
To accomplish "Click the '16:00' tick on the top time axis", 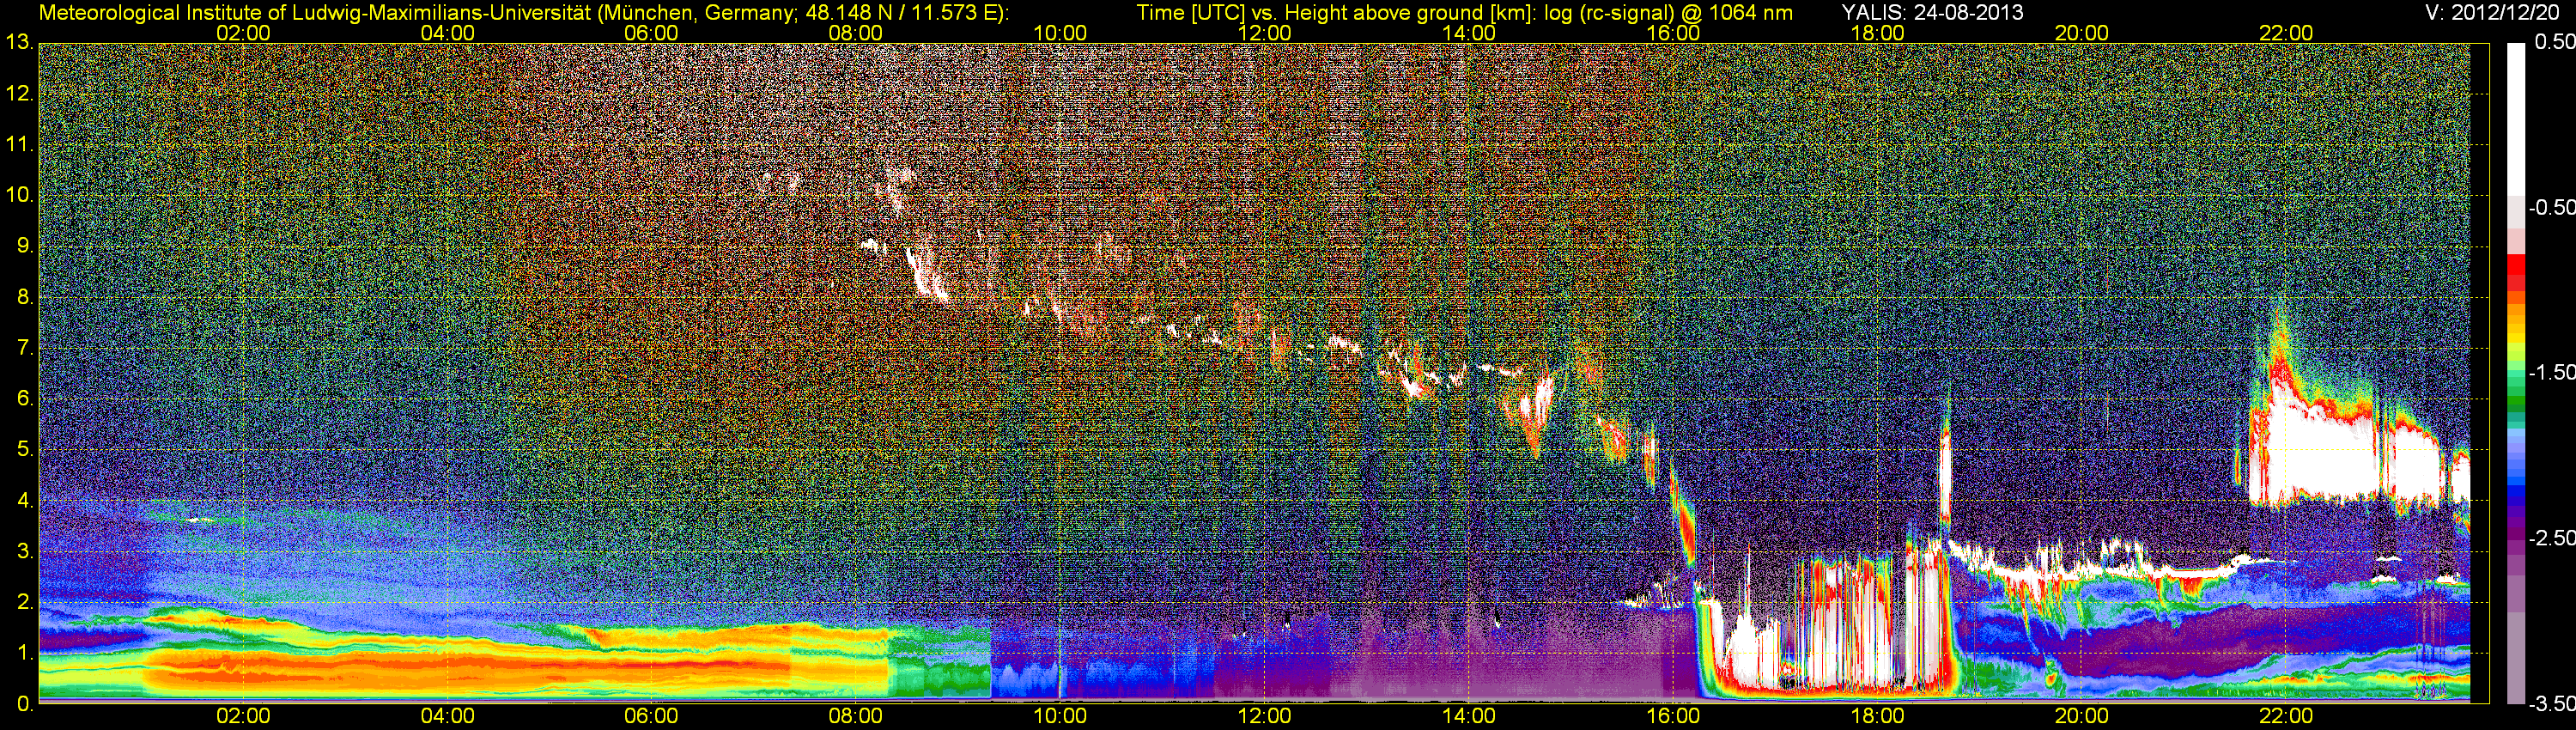I will 1673,33.
